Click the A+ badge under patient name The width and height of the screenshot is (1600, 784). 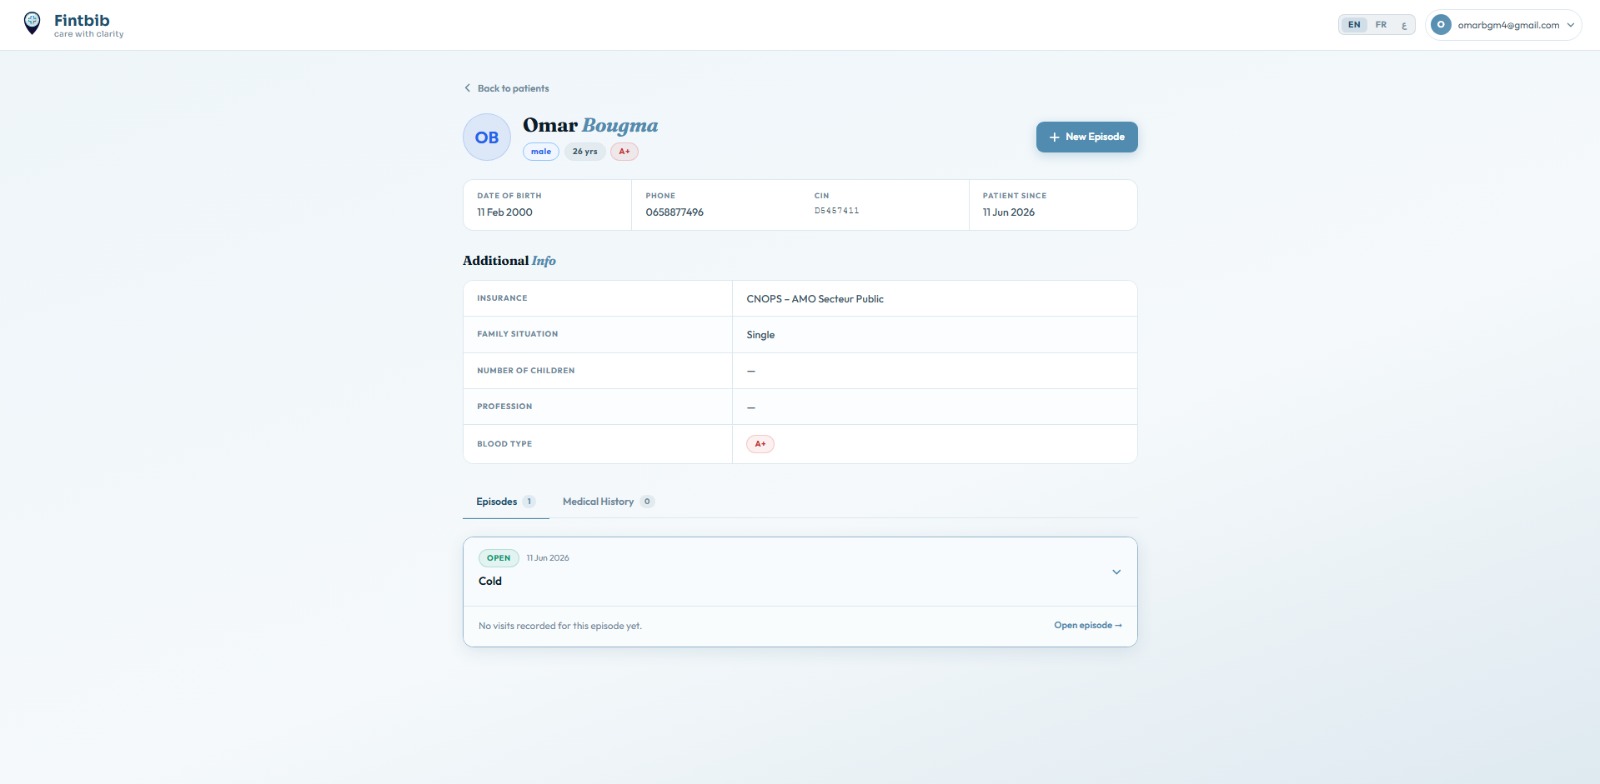[x=624, y=152]
